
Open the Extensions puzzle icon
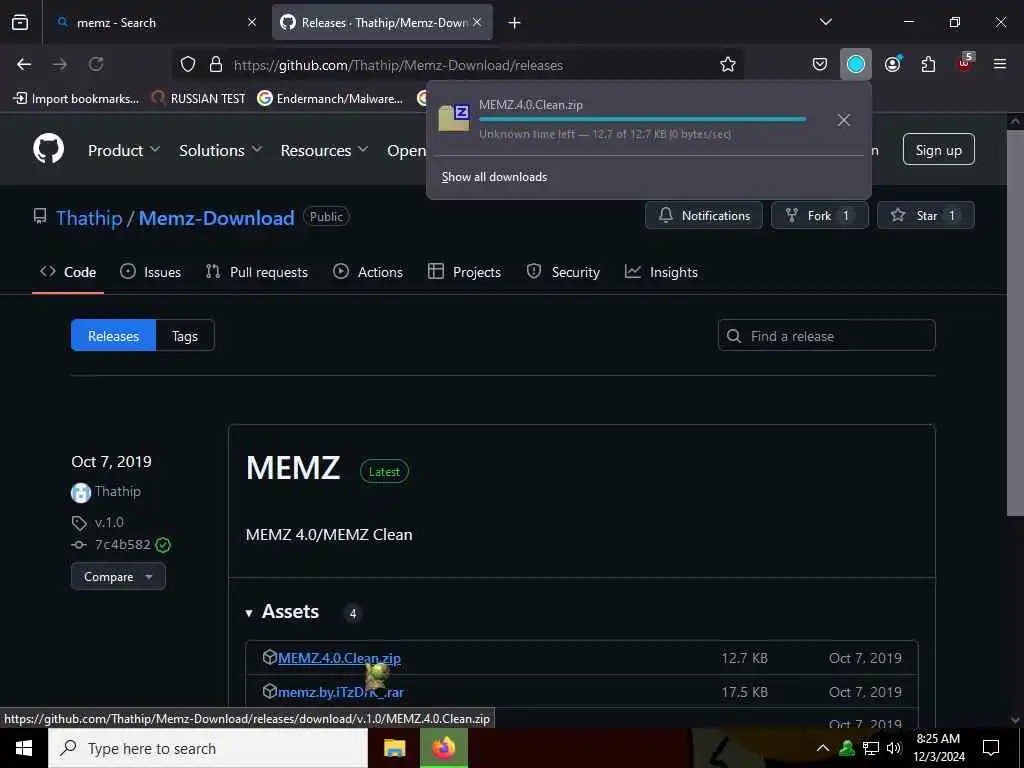pyautogui.click(x=928, y=64)
